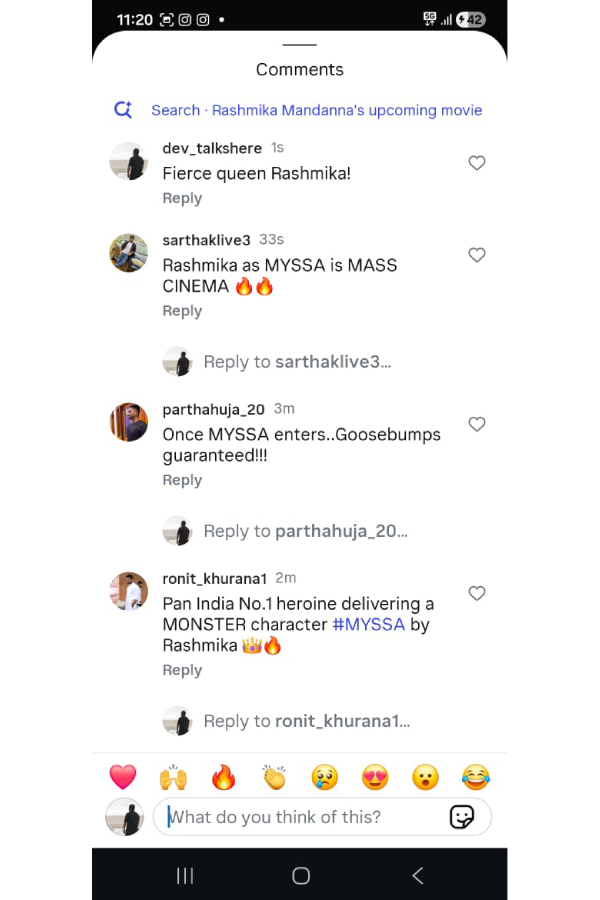Screen dimensions: 600x900
Task: Like ronit_khurana1's comment
Action: [x=477, y=593]
